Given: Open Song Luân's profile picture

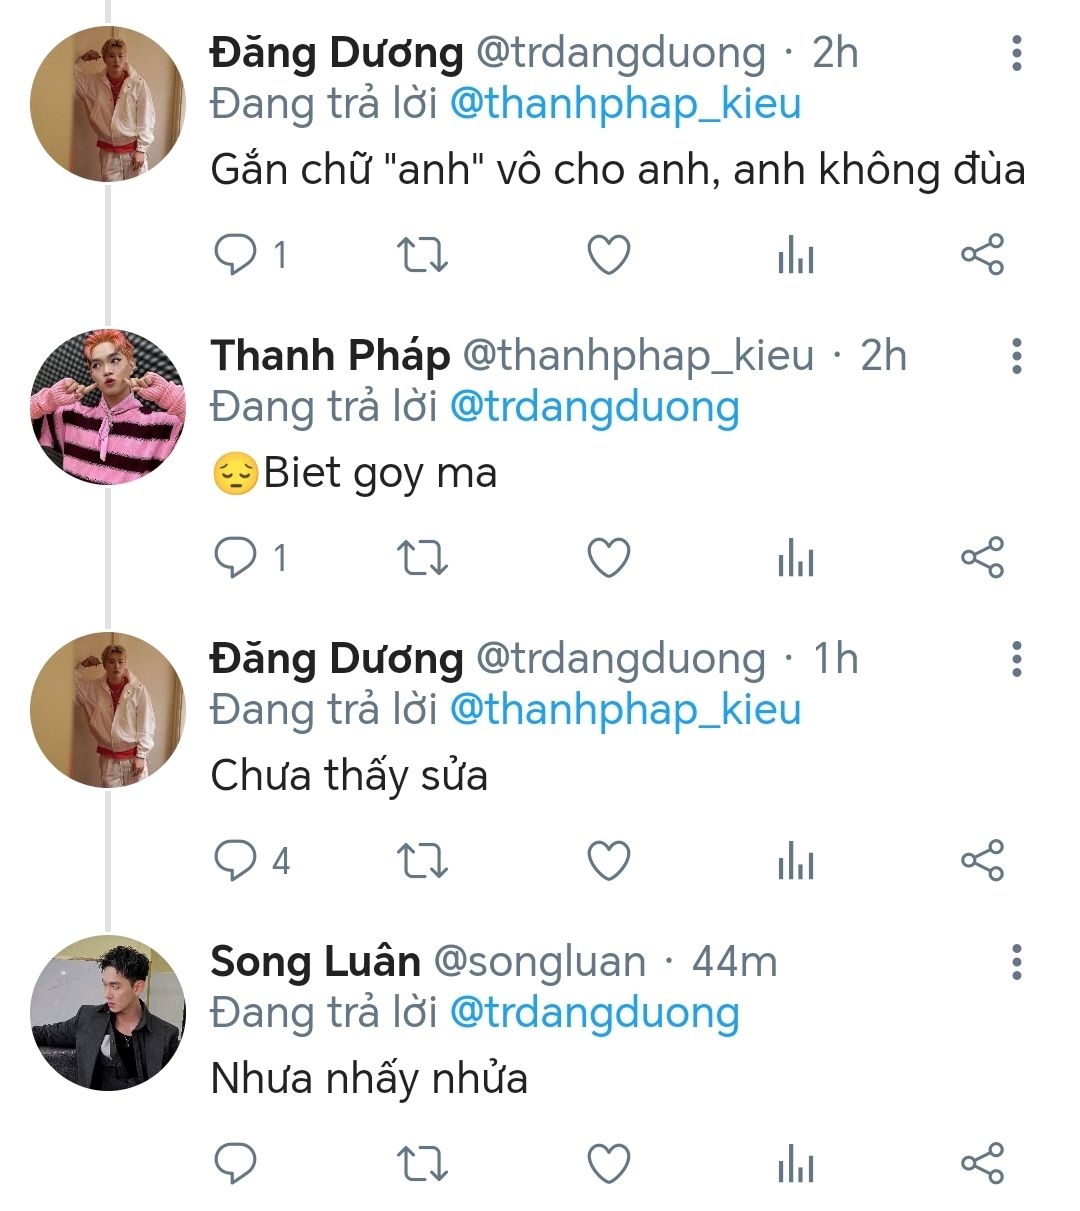Looking at the screenshot, I should point(108,1012).
